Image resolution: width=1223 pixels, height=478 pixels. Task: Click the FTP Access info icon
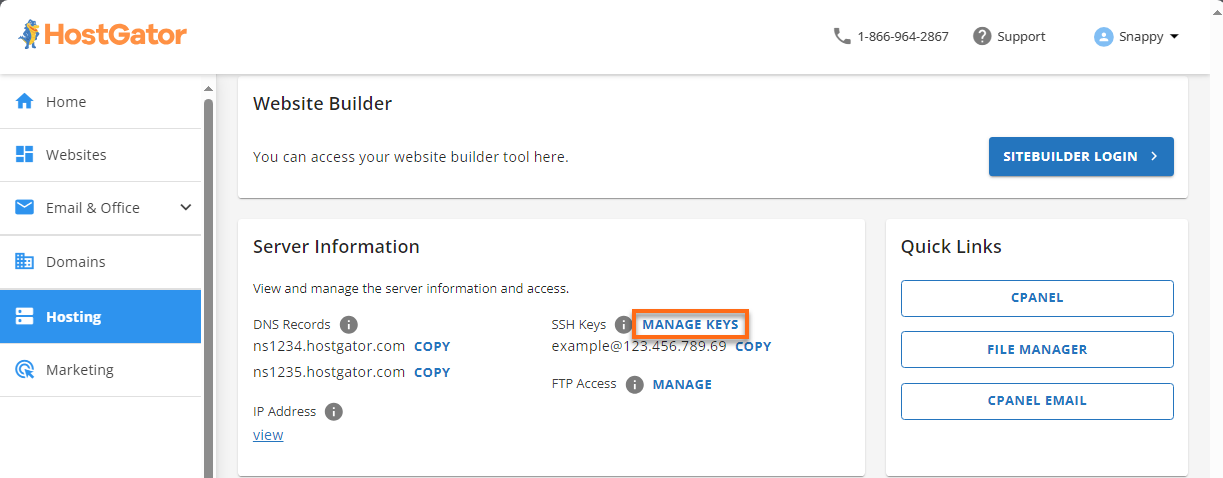point(634,384)
